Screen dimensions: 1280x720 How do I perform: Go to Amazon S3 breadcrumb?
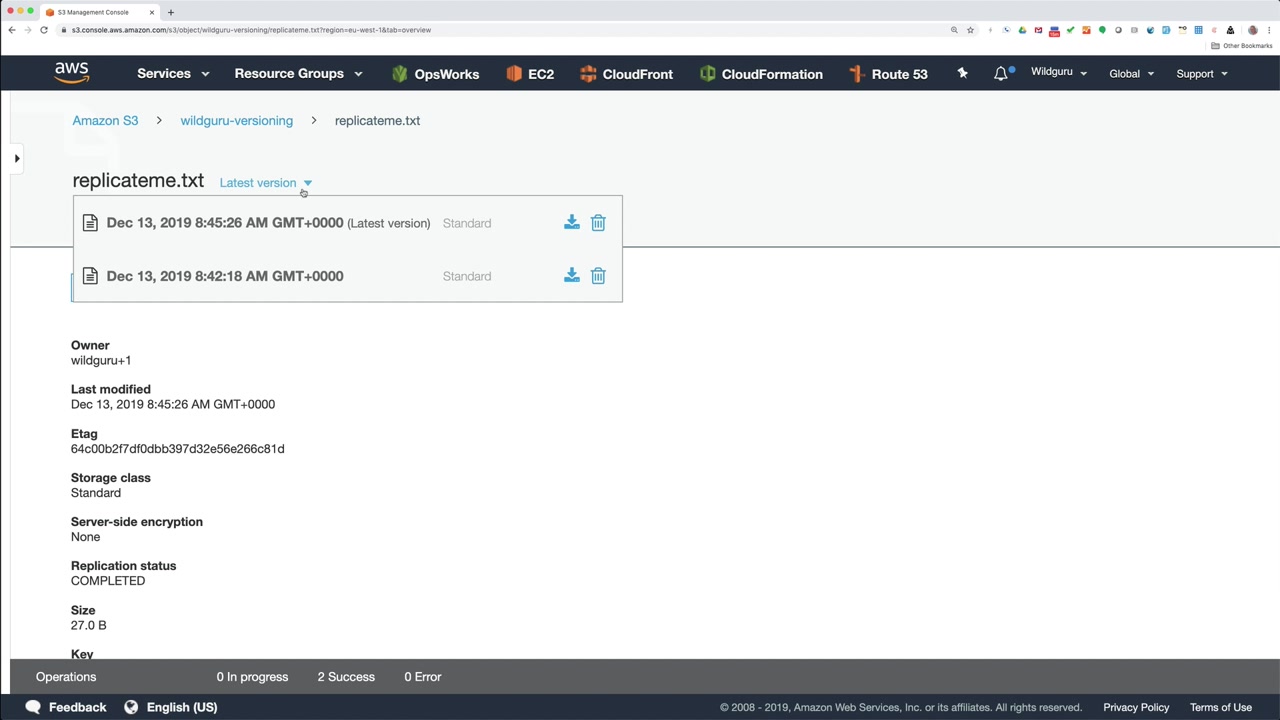point(105,120)
